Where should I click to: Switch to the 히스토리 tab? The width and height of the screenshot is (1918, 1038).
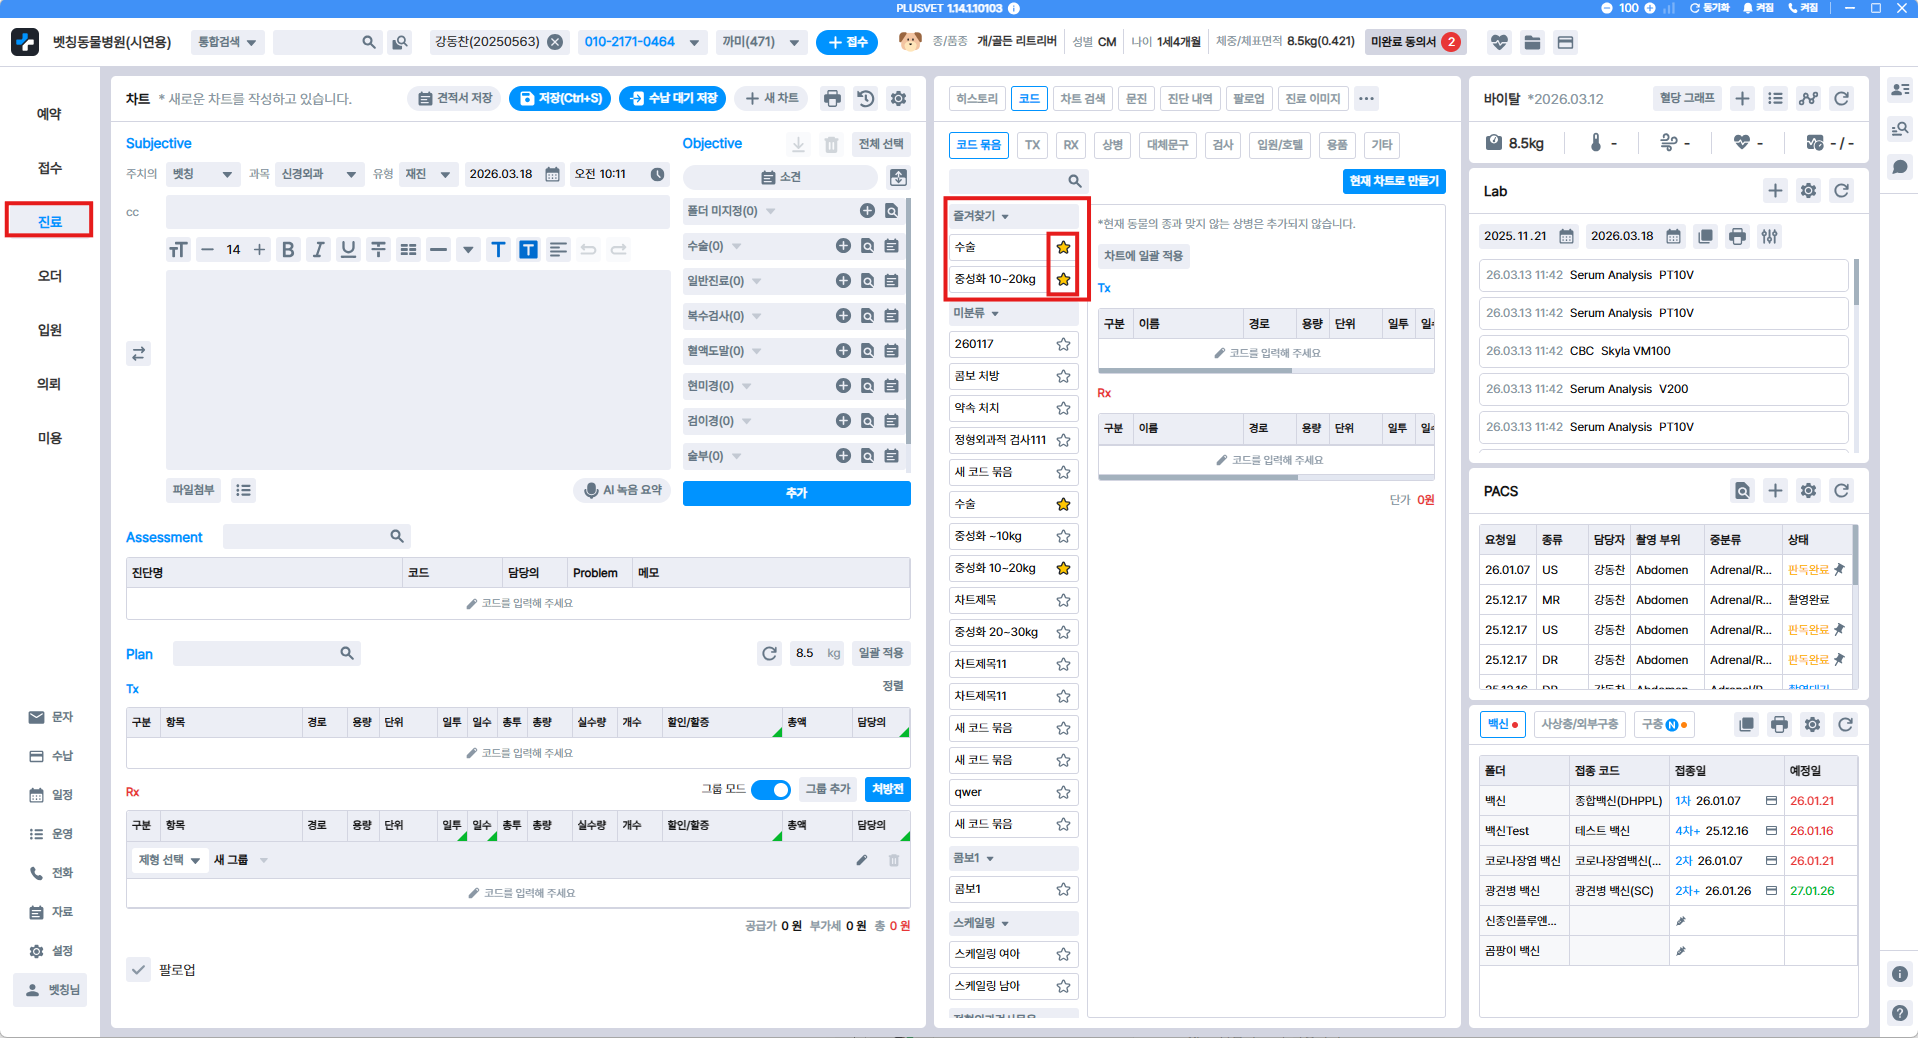click(976, 98)
